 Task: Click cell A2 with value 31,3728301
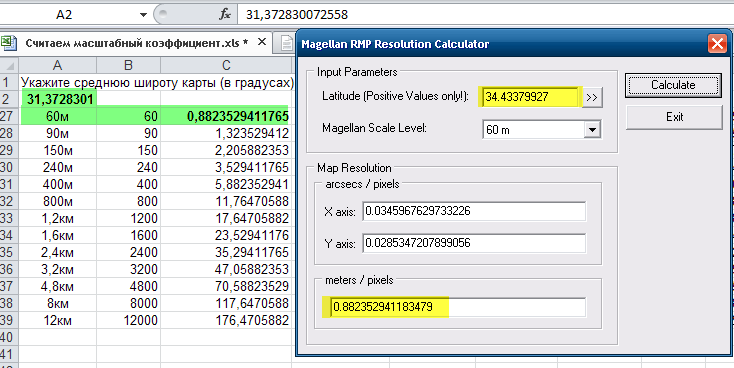pyautogui.click(x=58, y=99)
